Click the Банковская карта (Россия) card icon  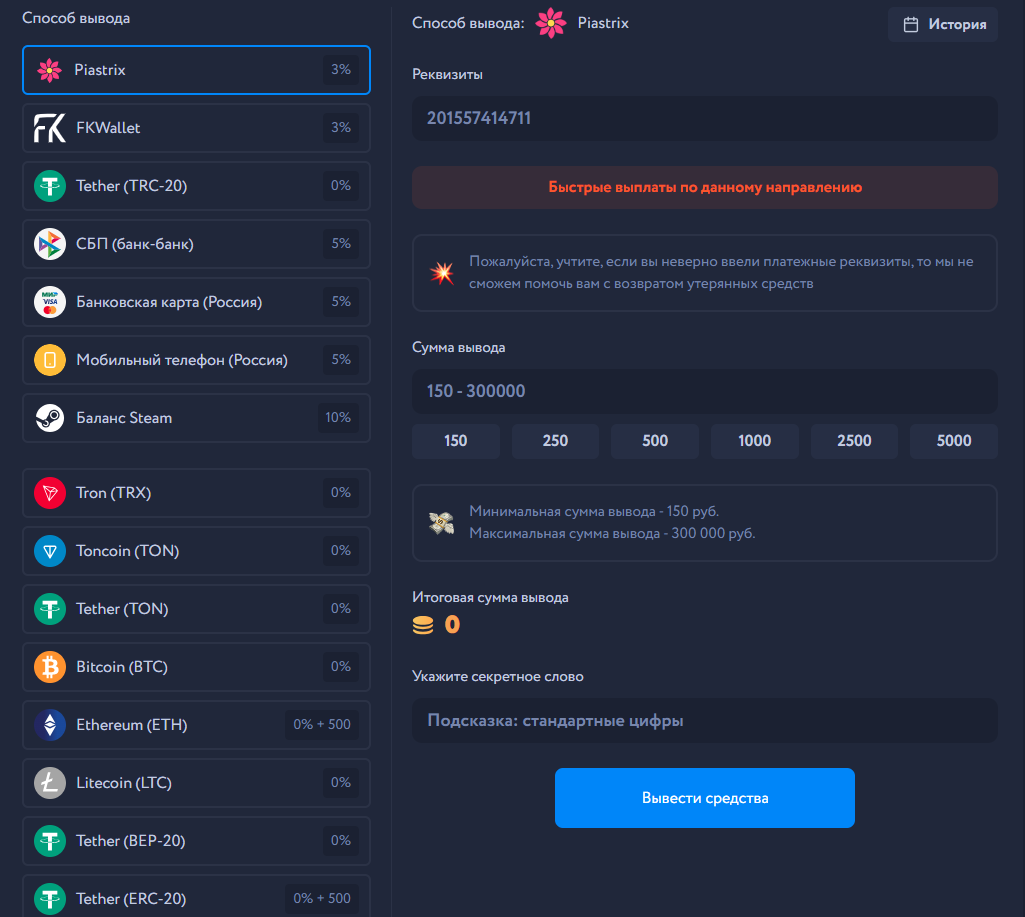(x=50, y=302)
